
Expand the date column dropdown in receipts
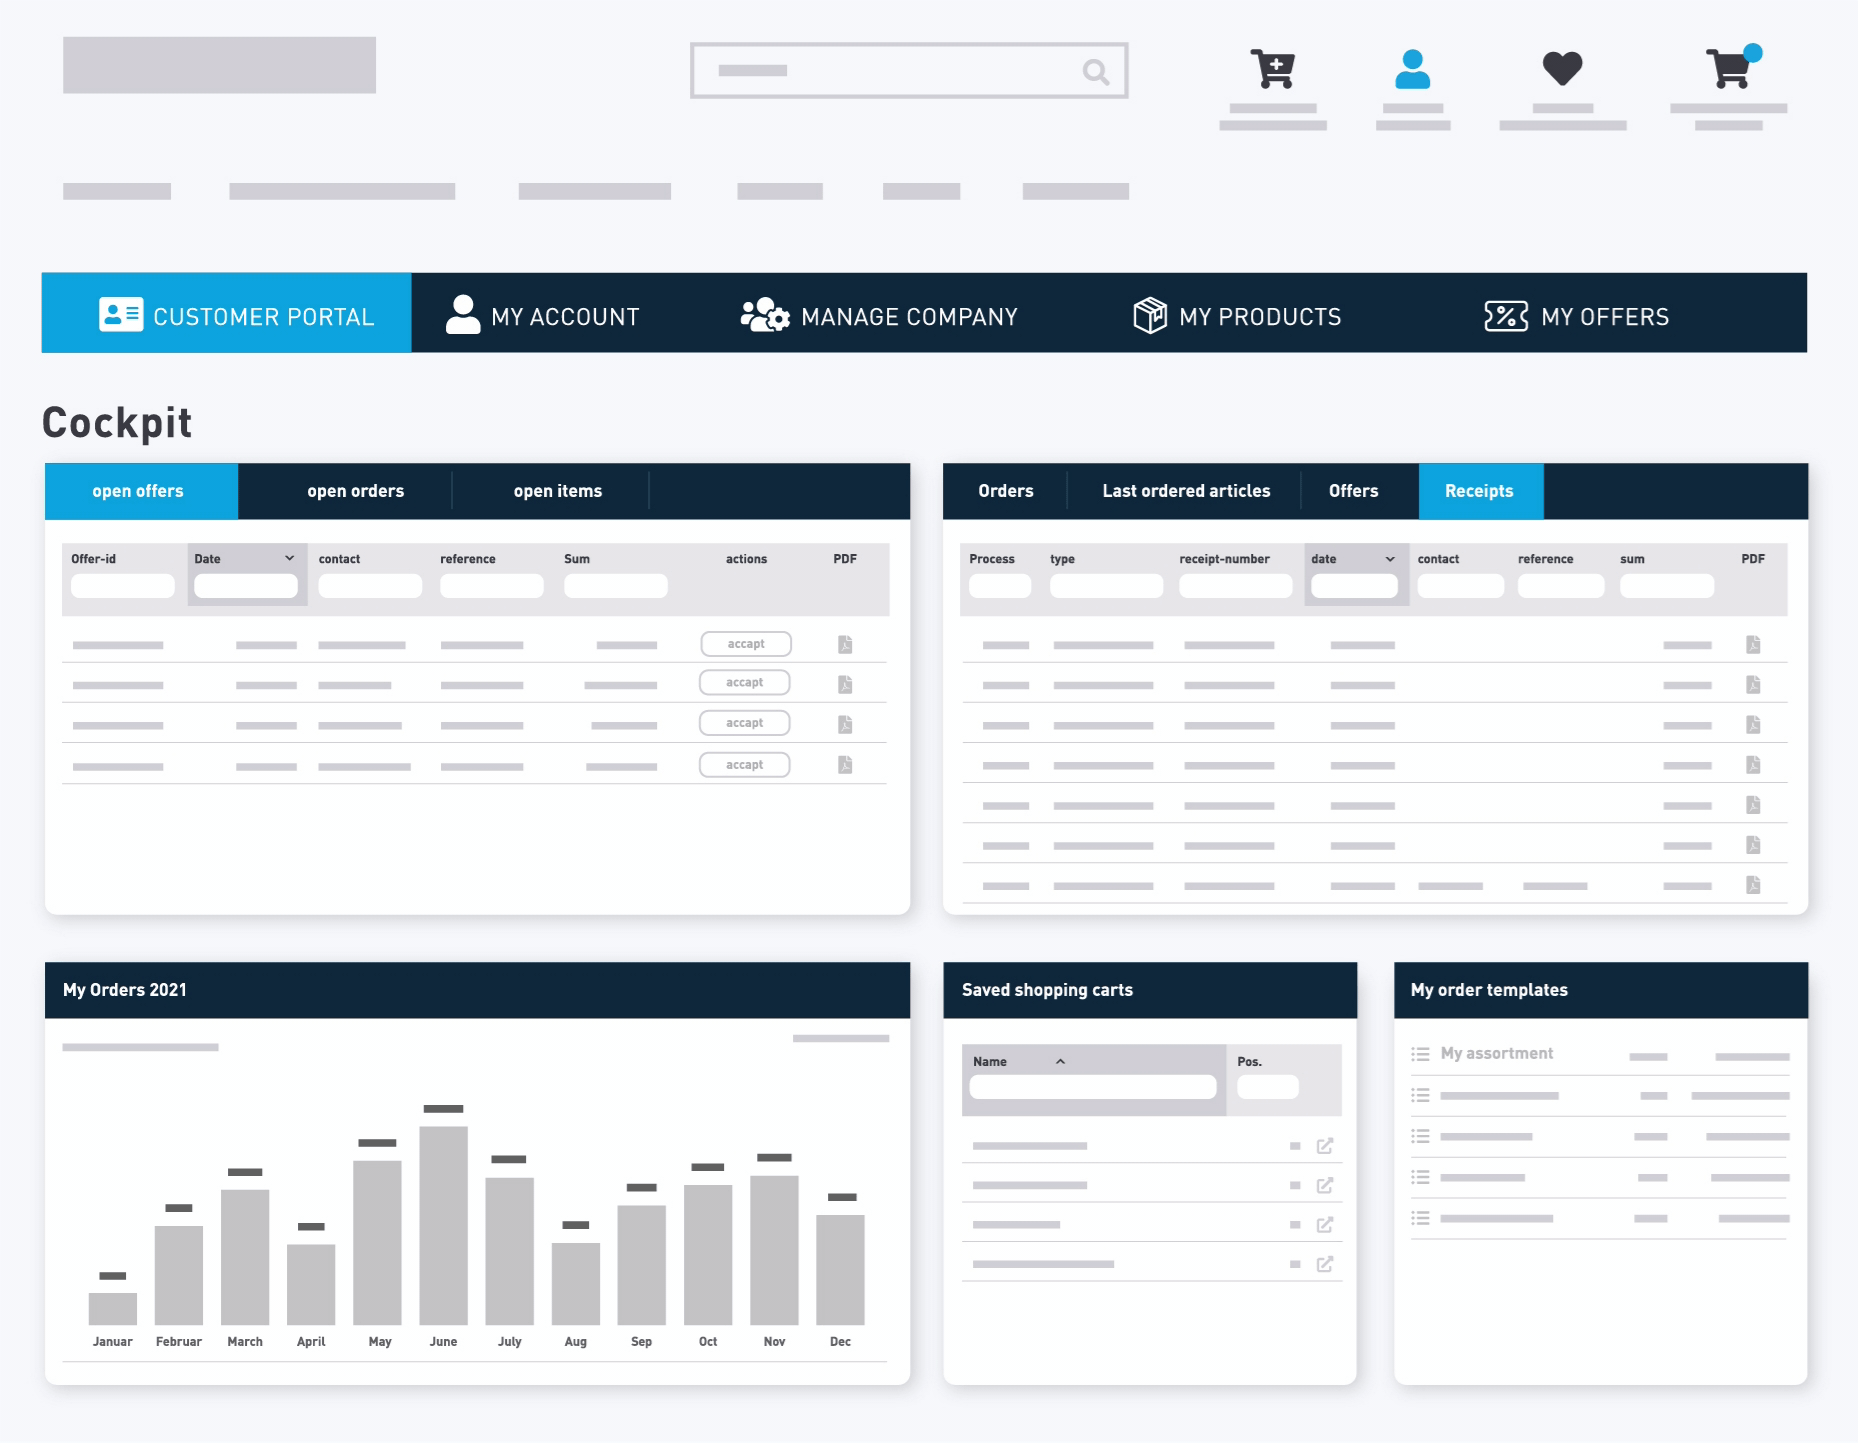coord(1389,560)
